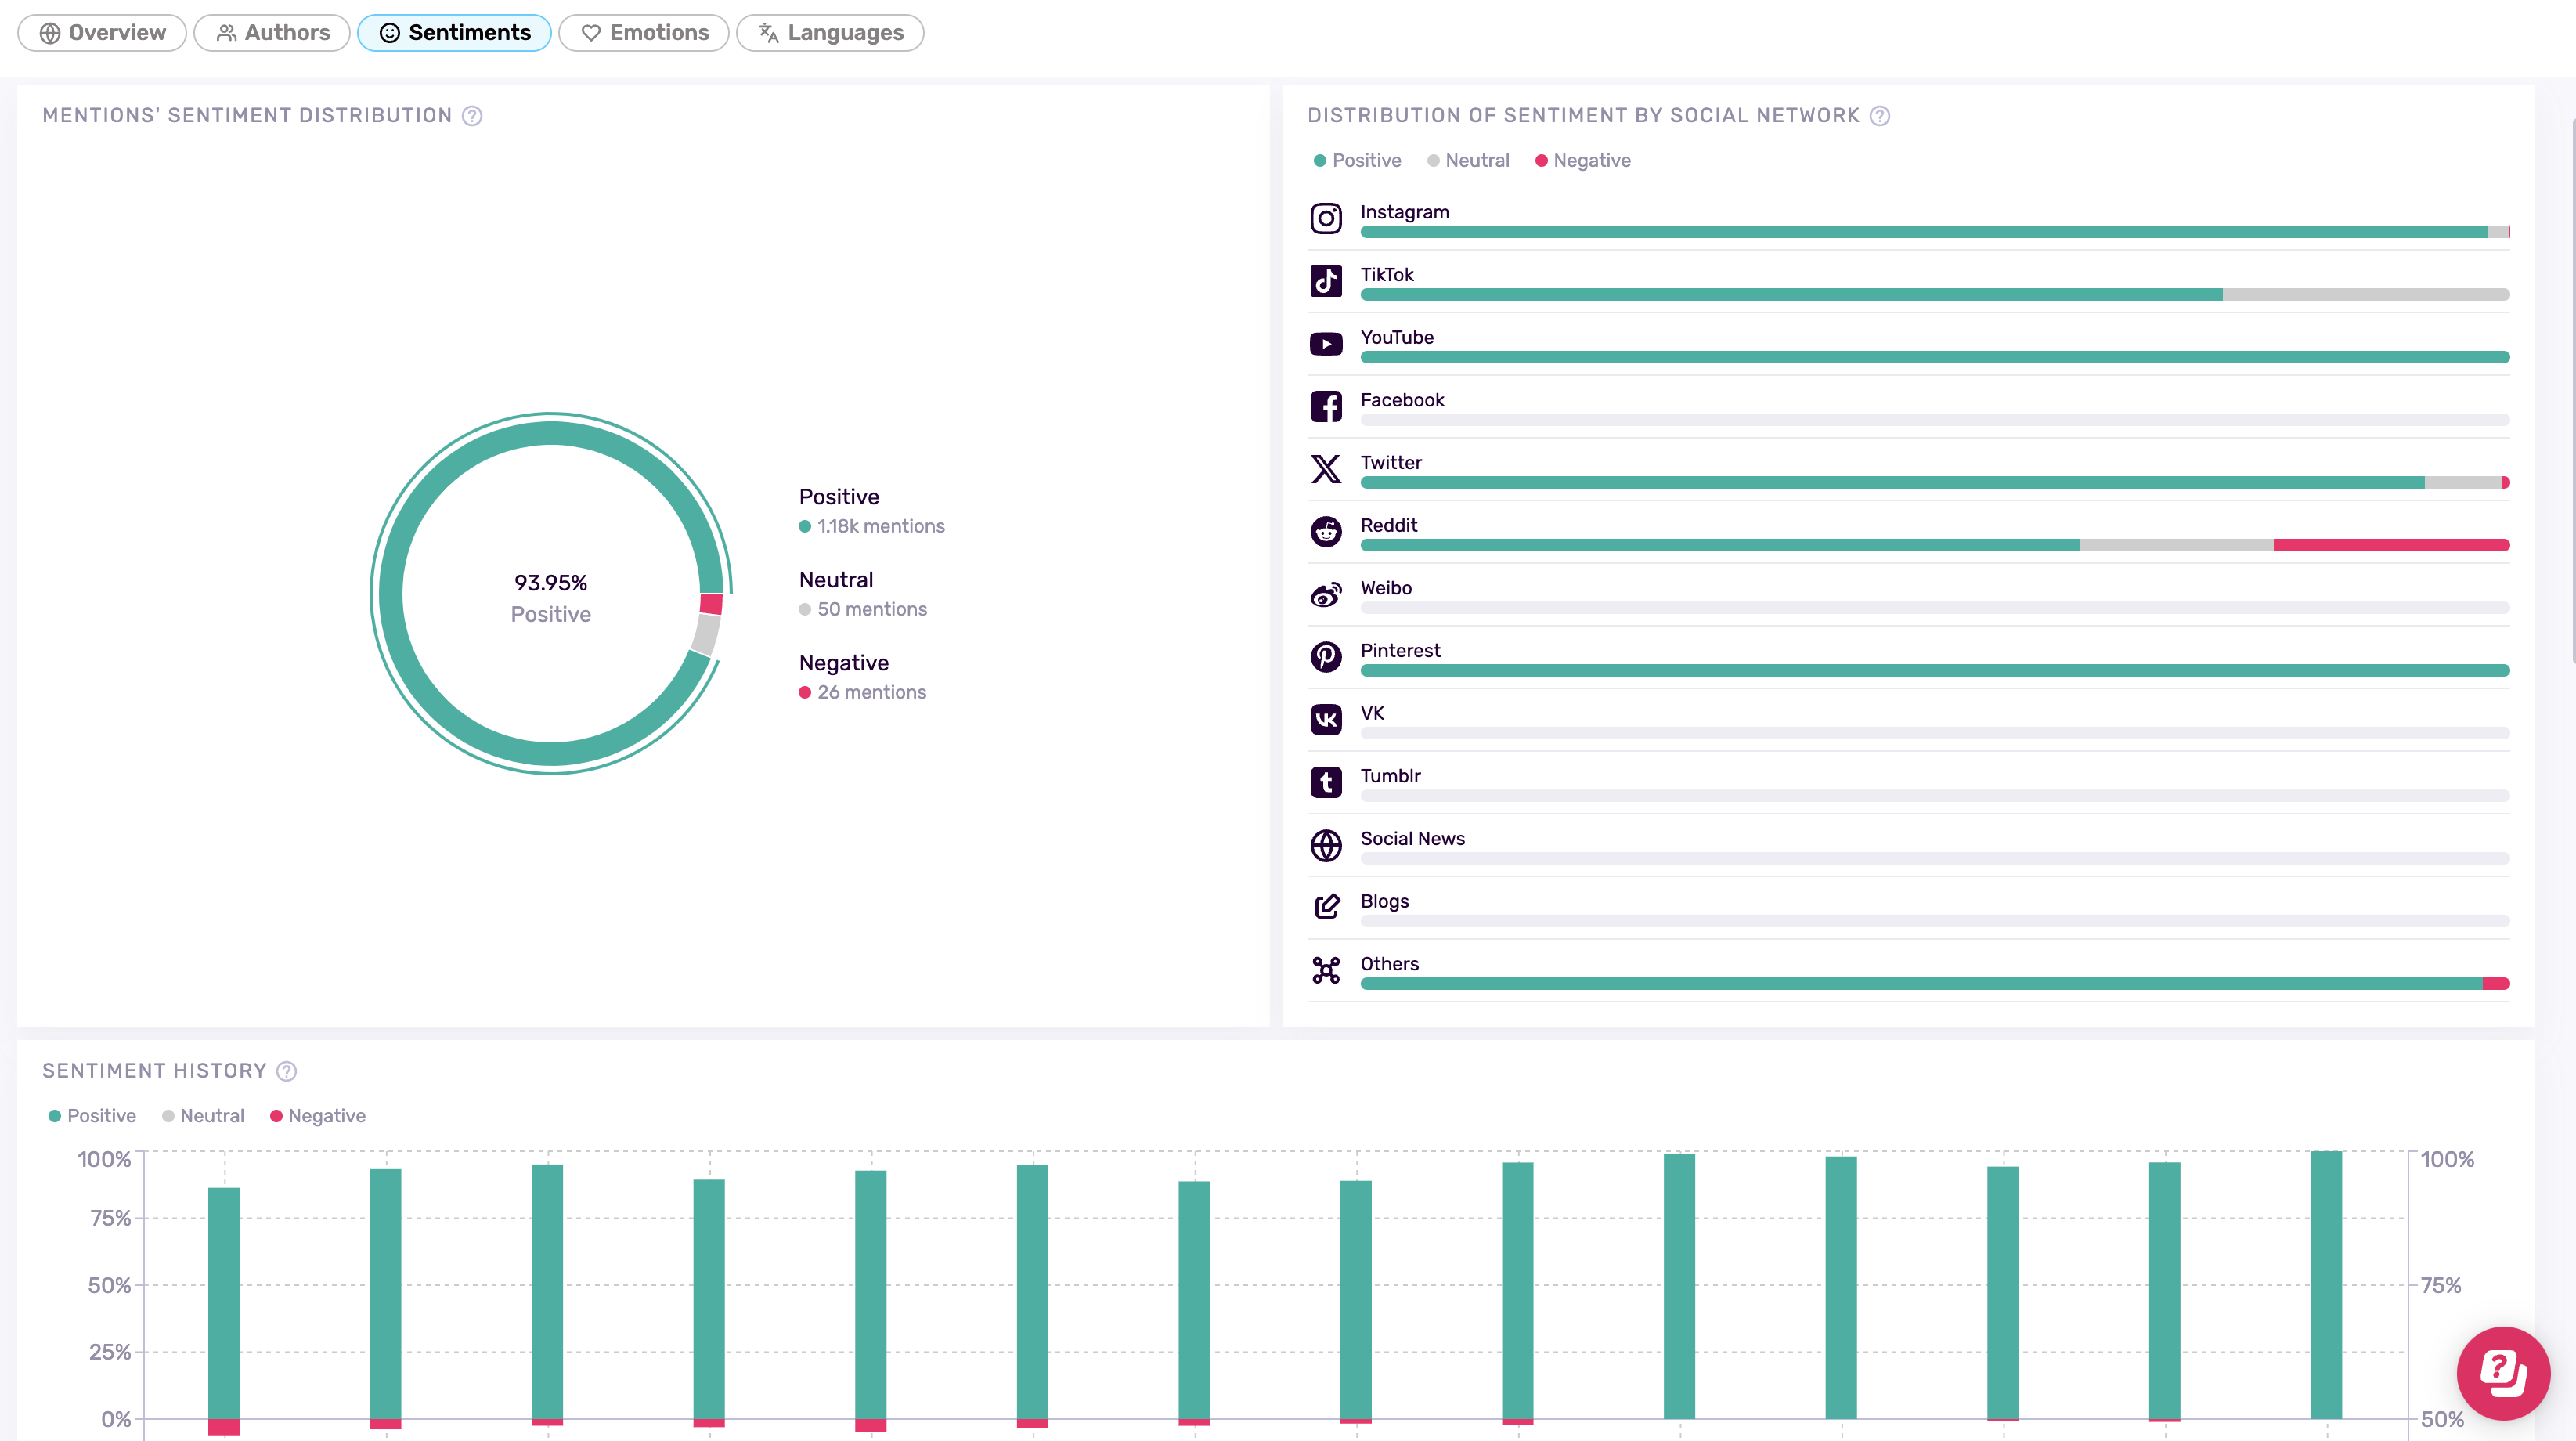Viewport: 2576px width, 1441px height.
Task: Toggle Positive series in Sentiment History legend
Action: [92, 1116]
